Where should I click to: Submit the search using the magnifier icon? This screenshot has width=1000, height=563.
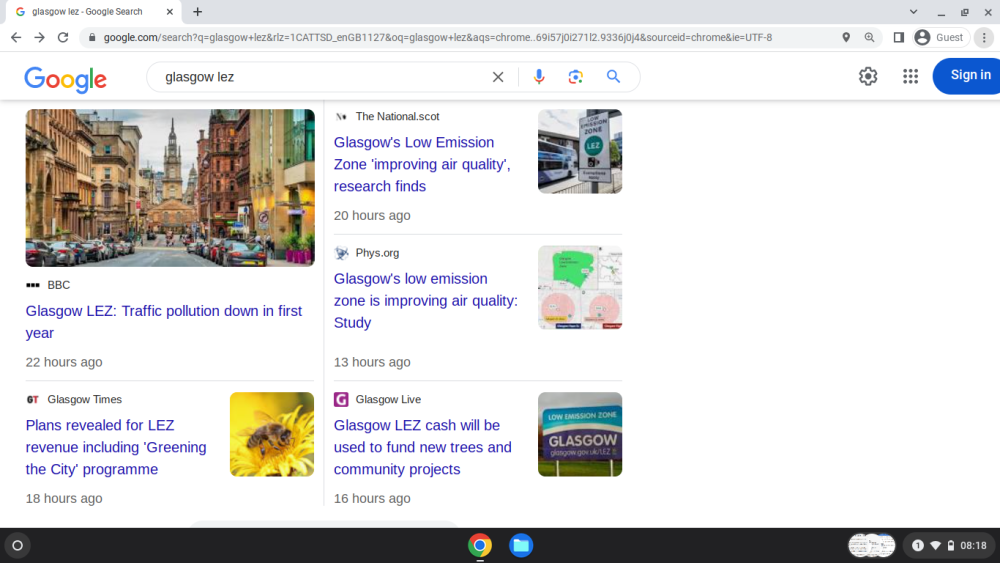[614, 77]
